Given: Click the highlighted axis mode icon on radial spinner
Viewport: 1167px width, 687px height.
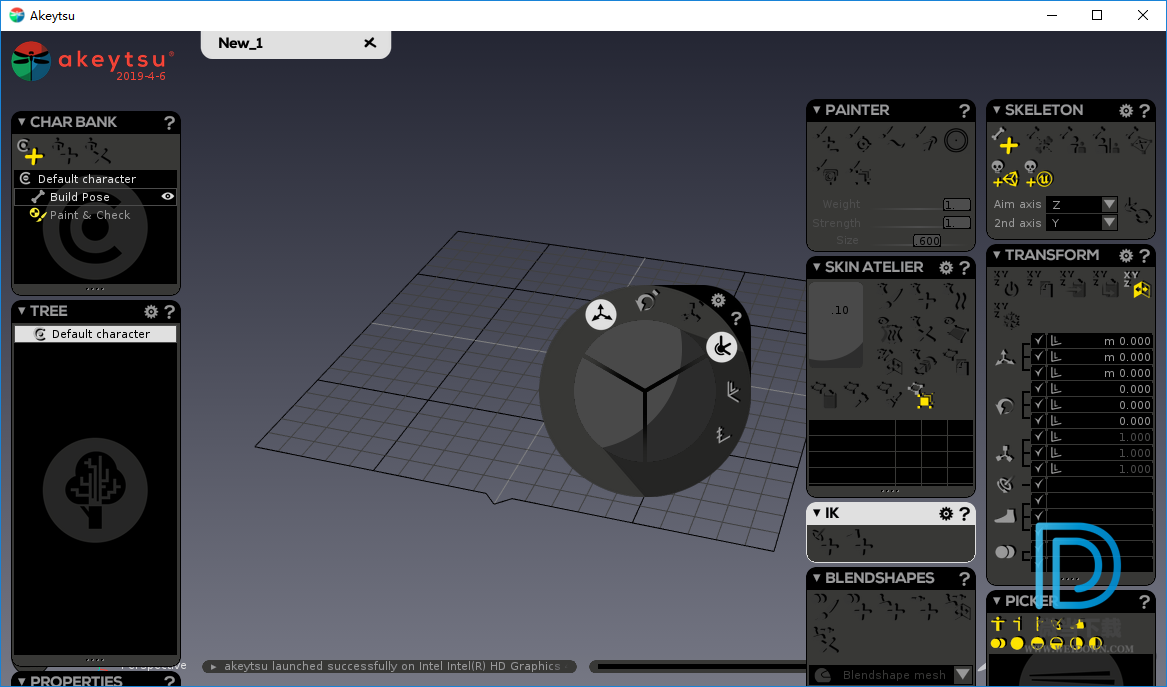Looking at the screenshot, I should (x=721, y=347).
